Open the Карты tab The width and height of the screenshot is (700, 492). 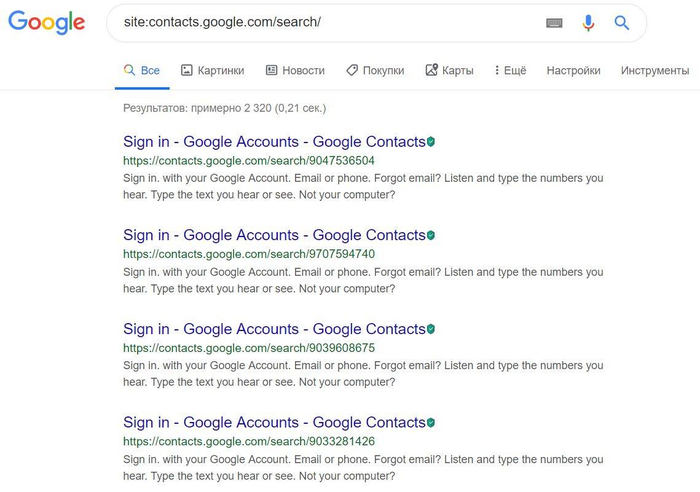point(449,71)
